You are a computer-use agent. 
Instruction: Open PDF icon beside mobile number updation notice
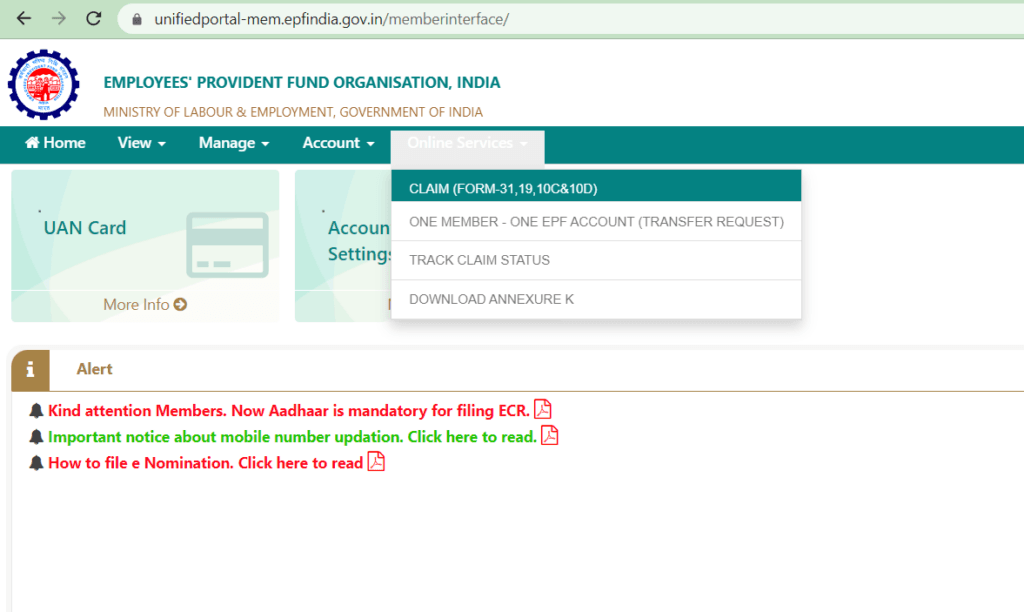tap(549, 436)
